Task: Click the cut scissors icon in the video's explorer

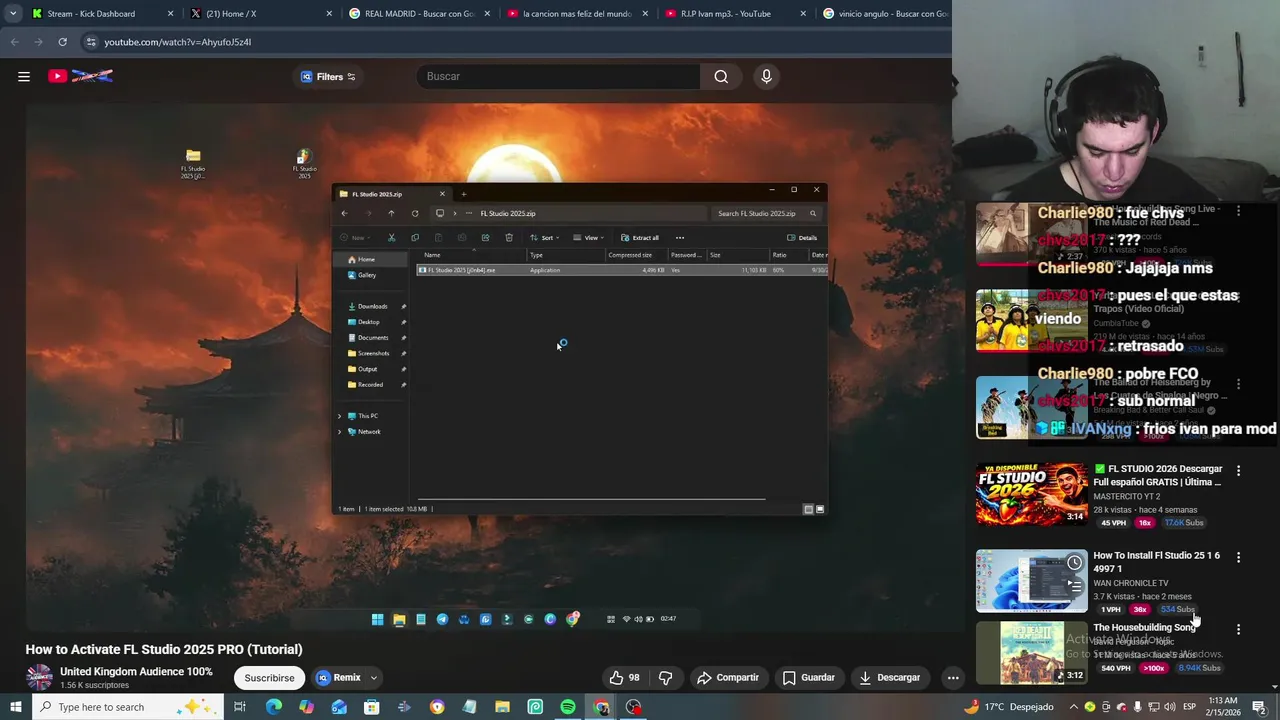Action: (x=391, y=238)
